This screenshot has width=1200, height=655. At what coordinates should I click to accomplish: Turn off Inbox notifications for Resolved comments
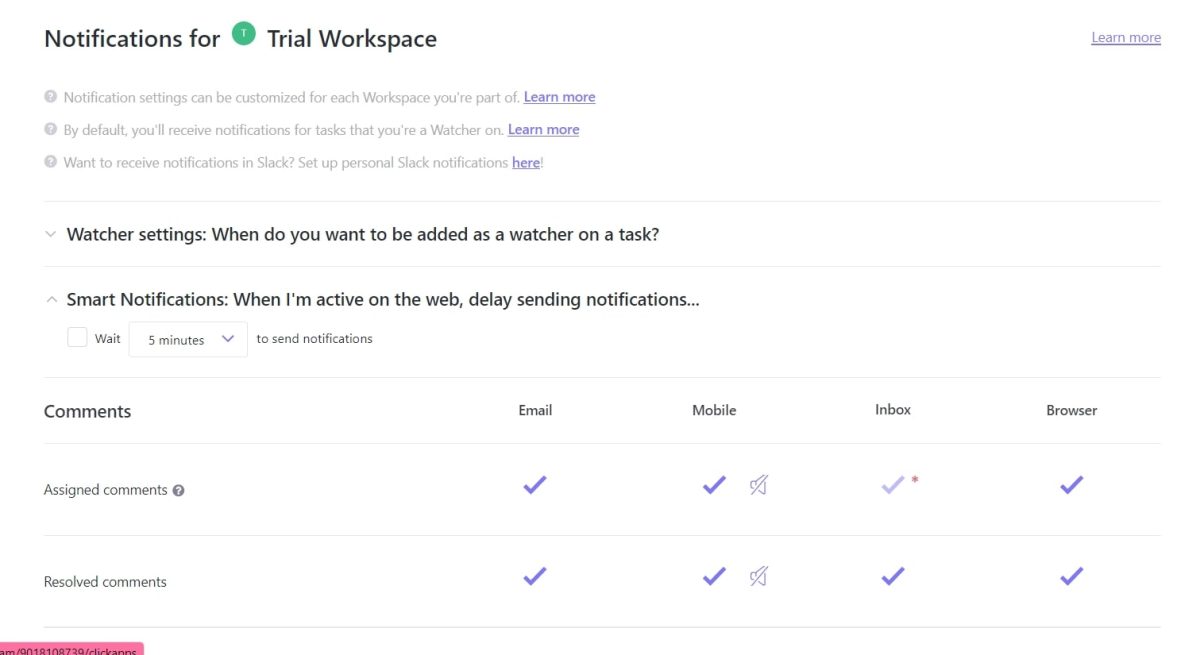click(x=892, y=576)
